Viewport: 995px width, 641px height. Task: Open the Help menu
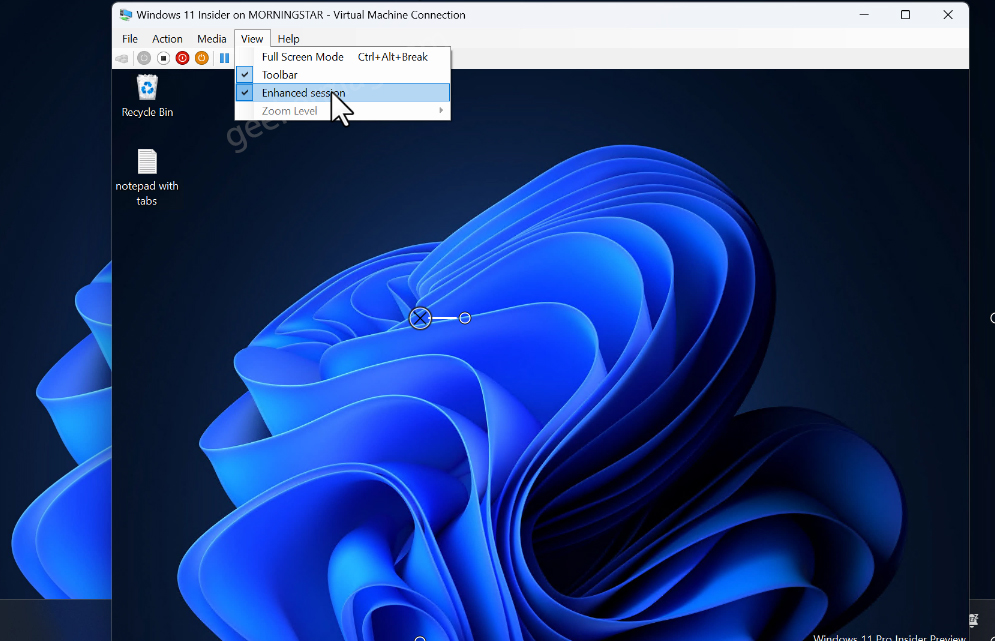click(x=288, y=39)
